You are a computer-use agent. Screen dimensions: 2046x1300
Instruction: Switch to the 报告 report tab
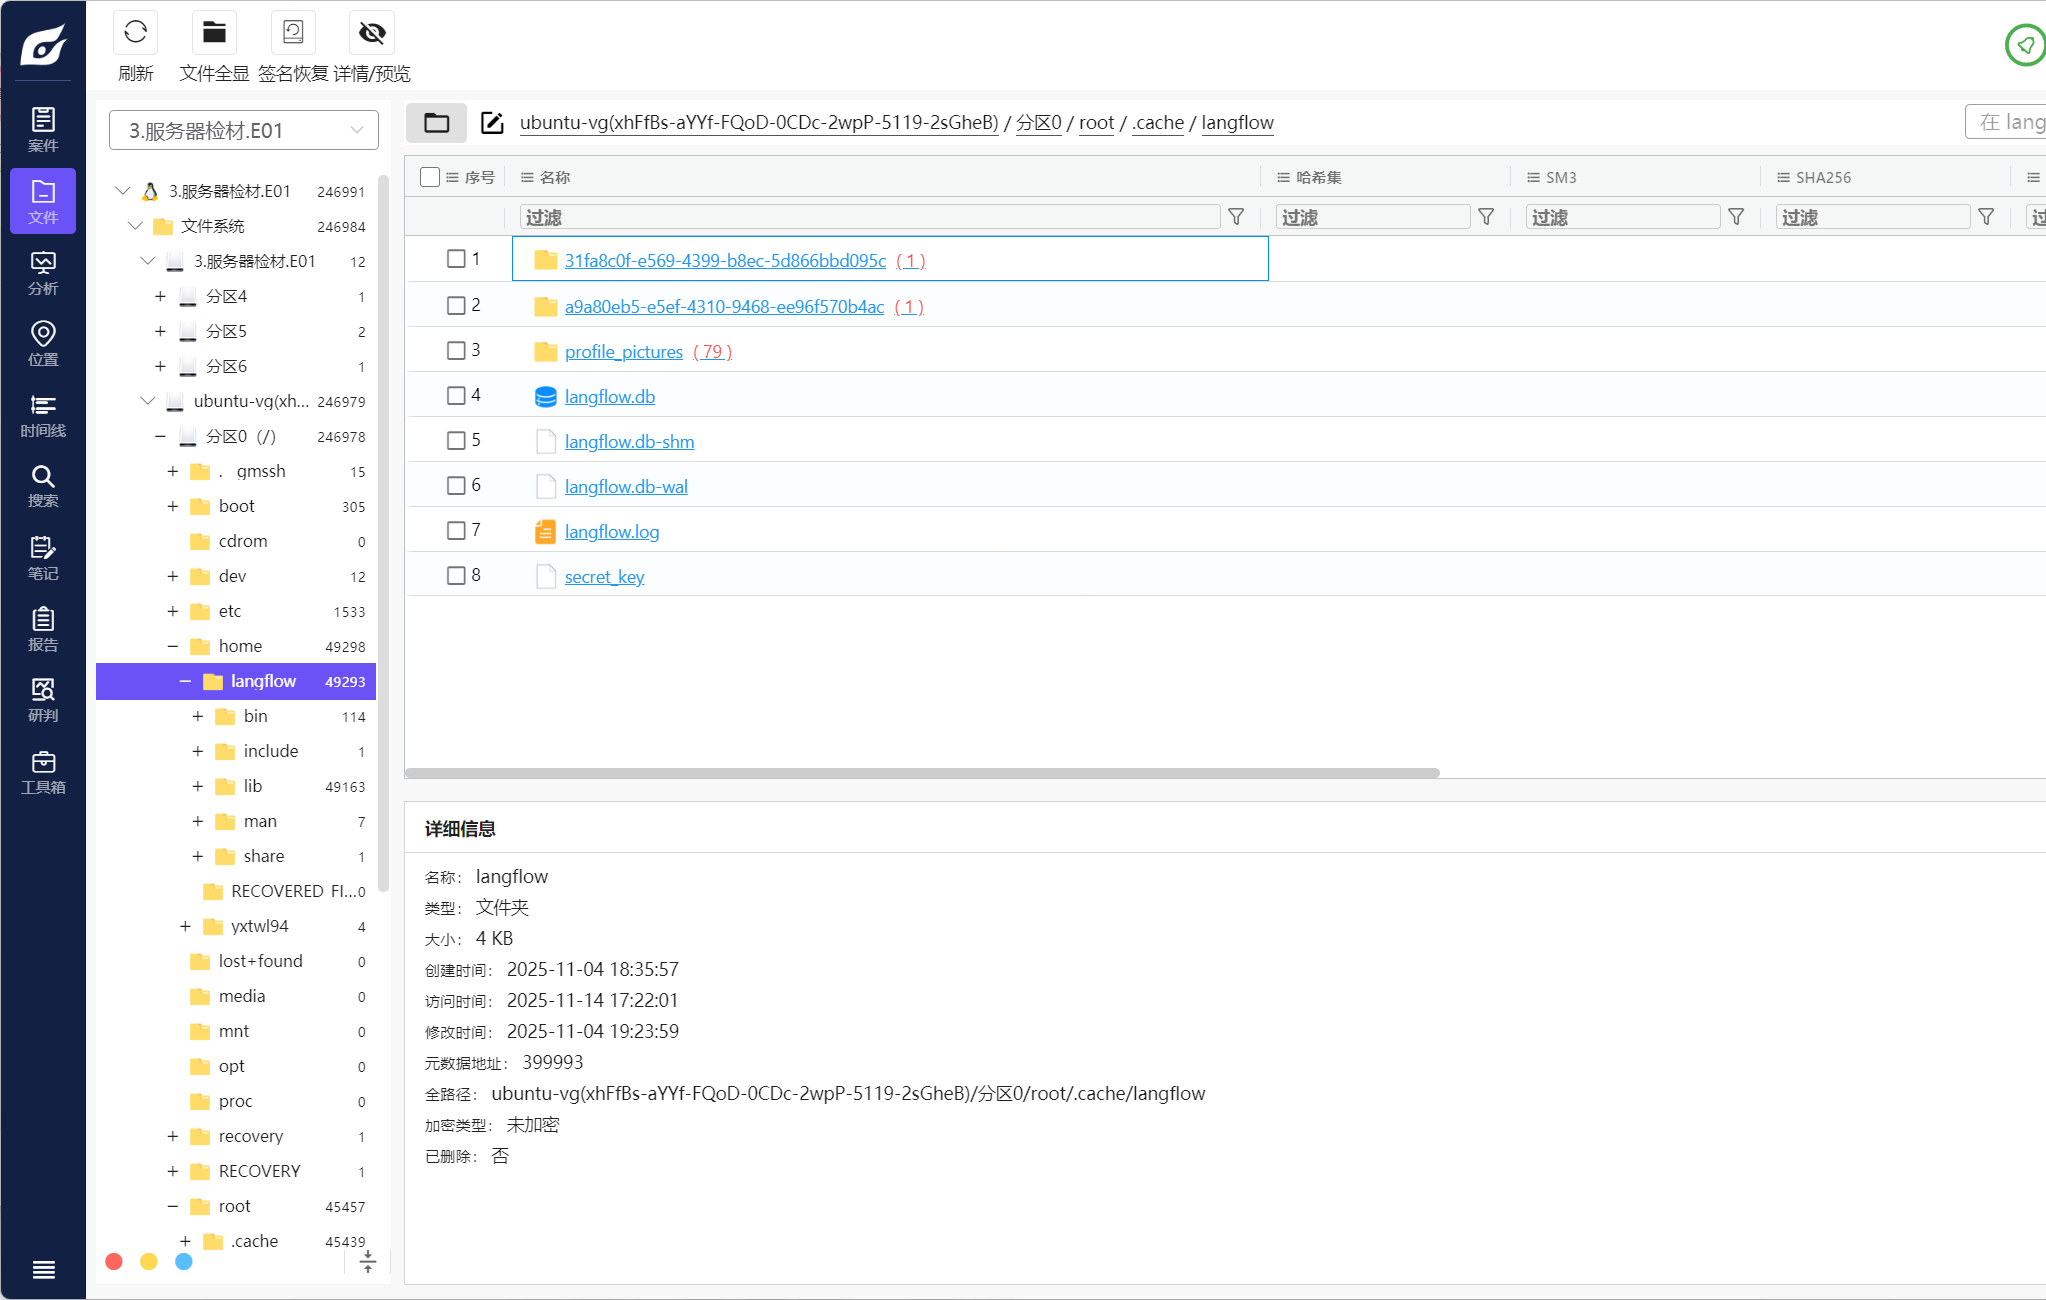point(43,629)
